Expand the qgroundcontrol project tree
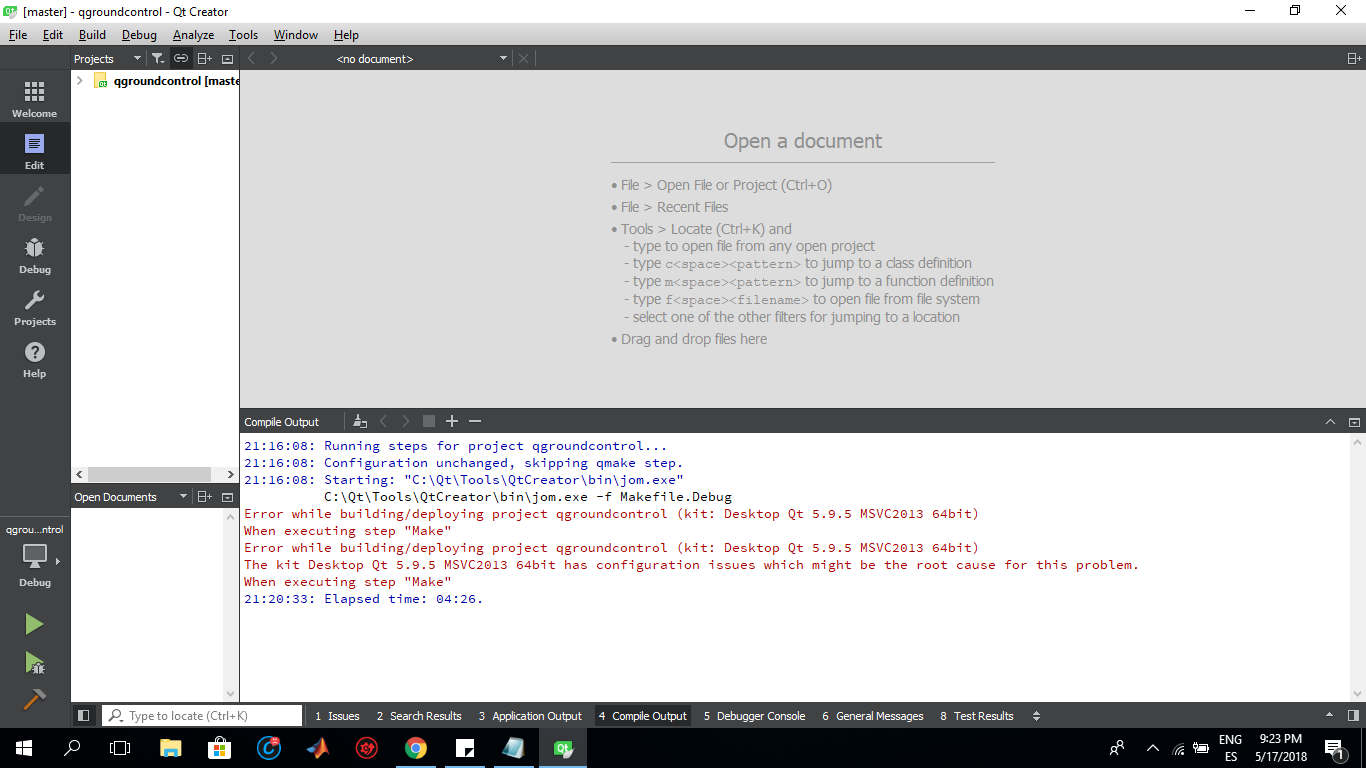 [x=80, y=81]
